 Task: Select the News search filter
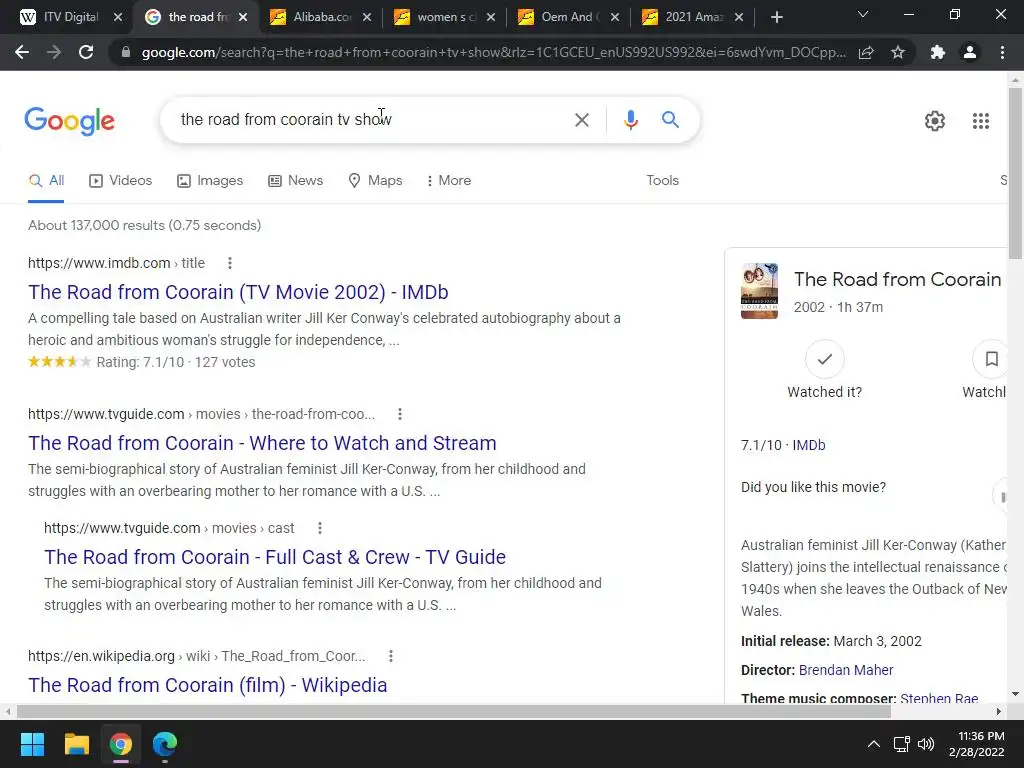click(296, 180)
